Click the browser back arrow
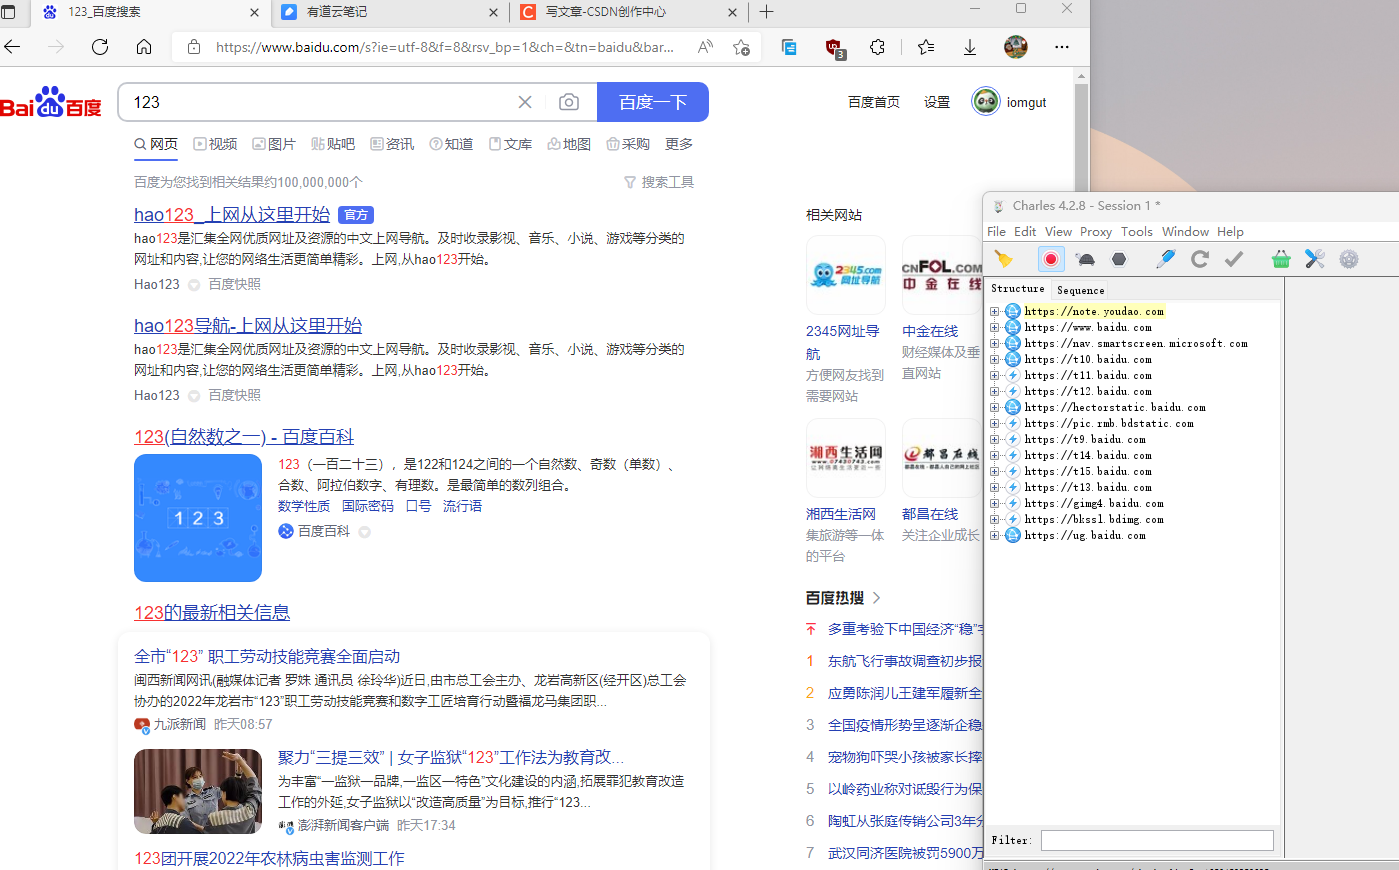 (x=13, y=47)
